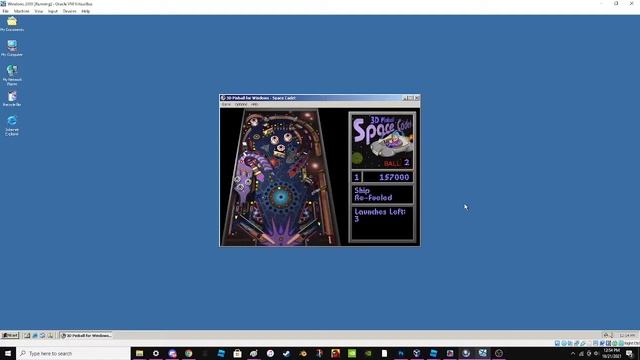Close the 3D Pinball window
640x360 pixels.
(x=417, y=98)
